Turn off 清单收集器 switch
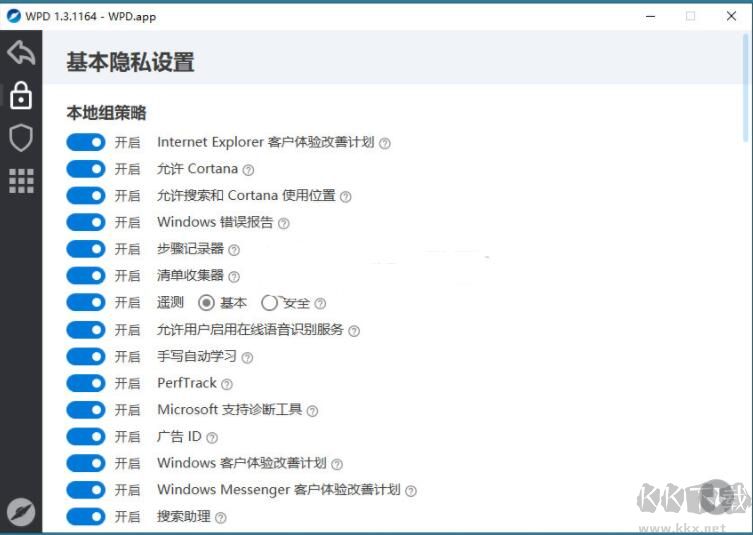 coord(85,276)
